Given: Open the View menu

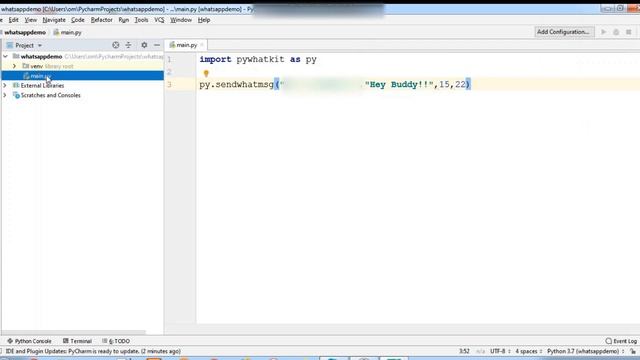Looking at the screenshot, I should coord(31,20).
